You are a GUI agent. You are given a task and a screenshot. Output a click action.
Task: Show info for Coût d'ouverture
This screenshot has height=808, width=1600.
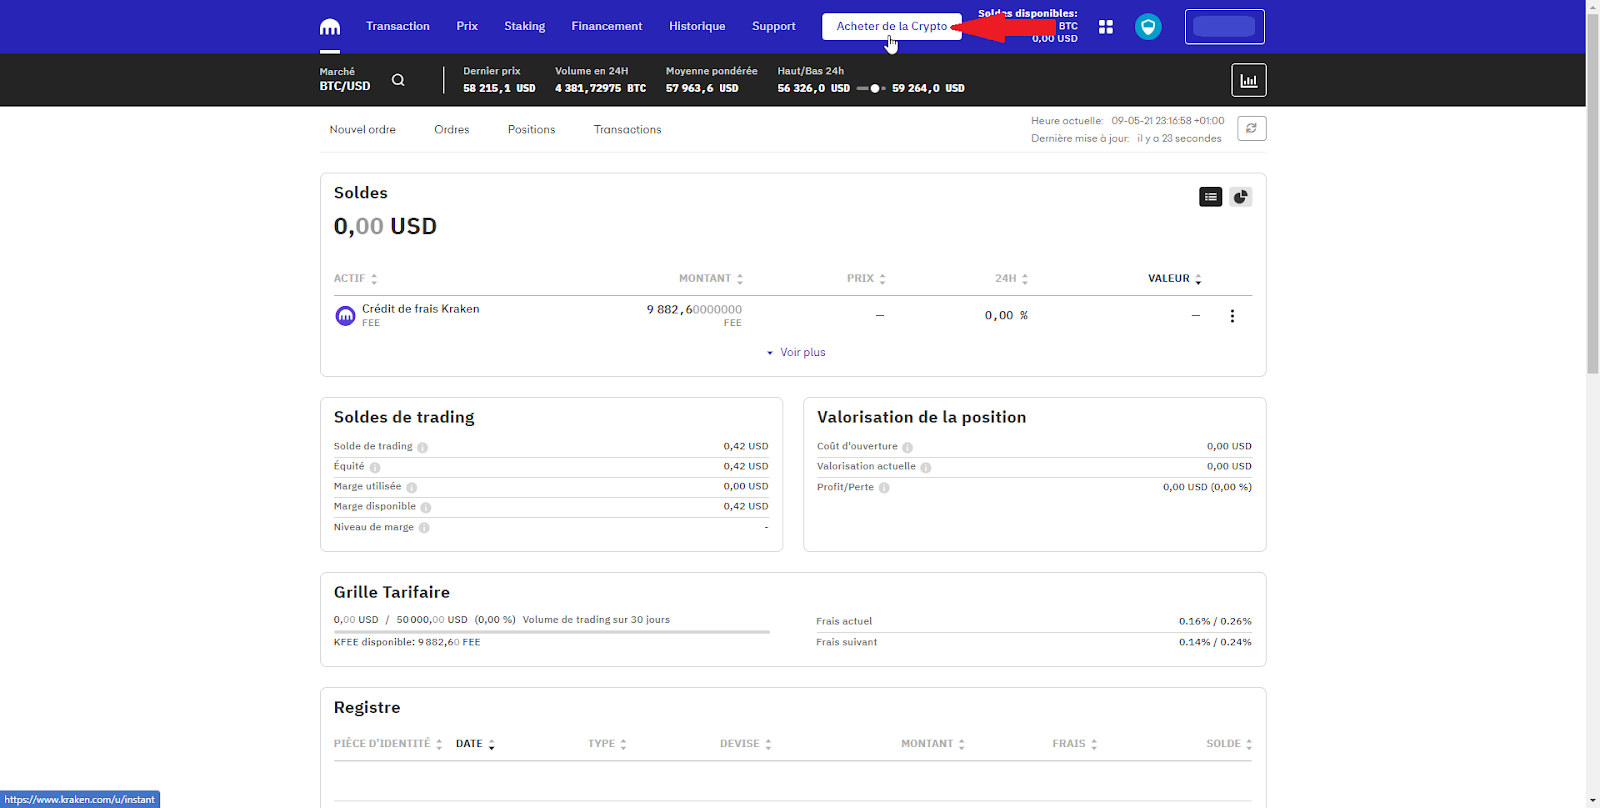[908, 447]
